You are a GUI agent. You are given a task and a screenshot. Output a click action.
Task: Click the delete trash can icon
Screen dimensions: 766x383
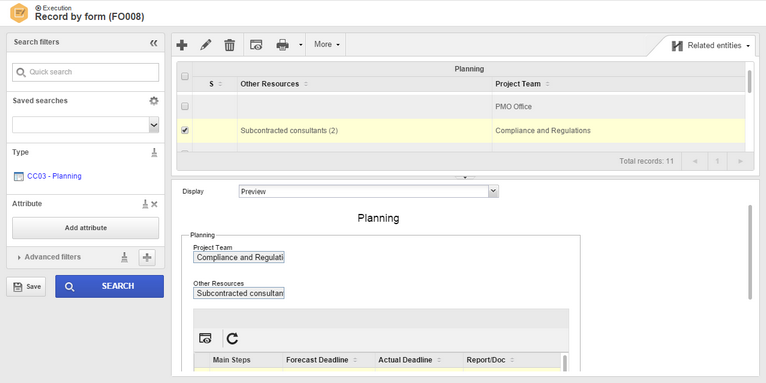click(x=230, y=45)
